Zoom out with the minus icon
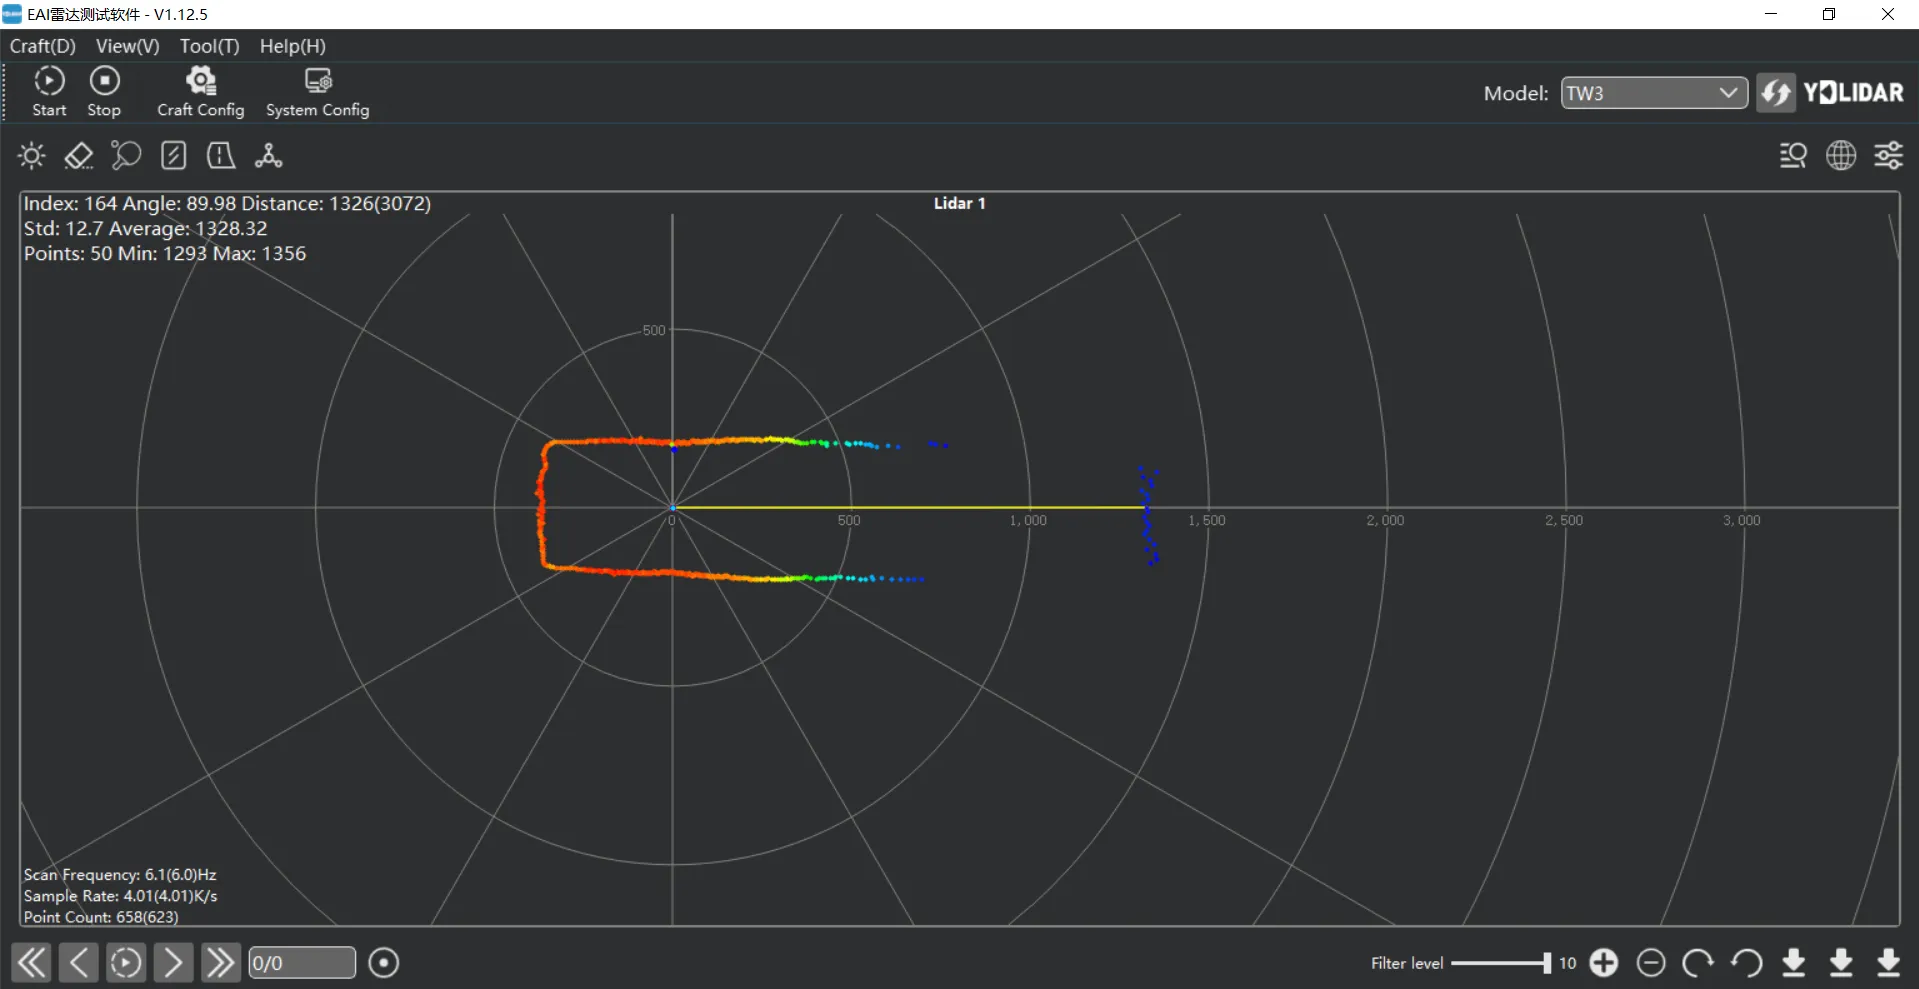This screenshot has height=989, width=1919. pyautogui.click(x=1651, y=963)
